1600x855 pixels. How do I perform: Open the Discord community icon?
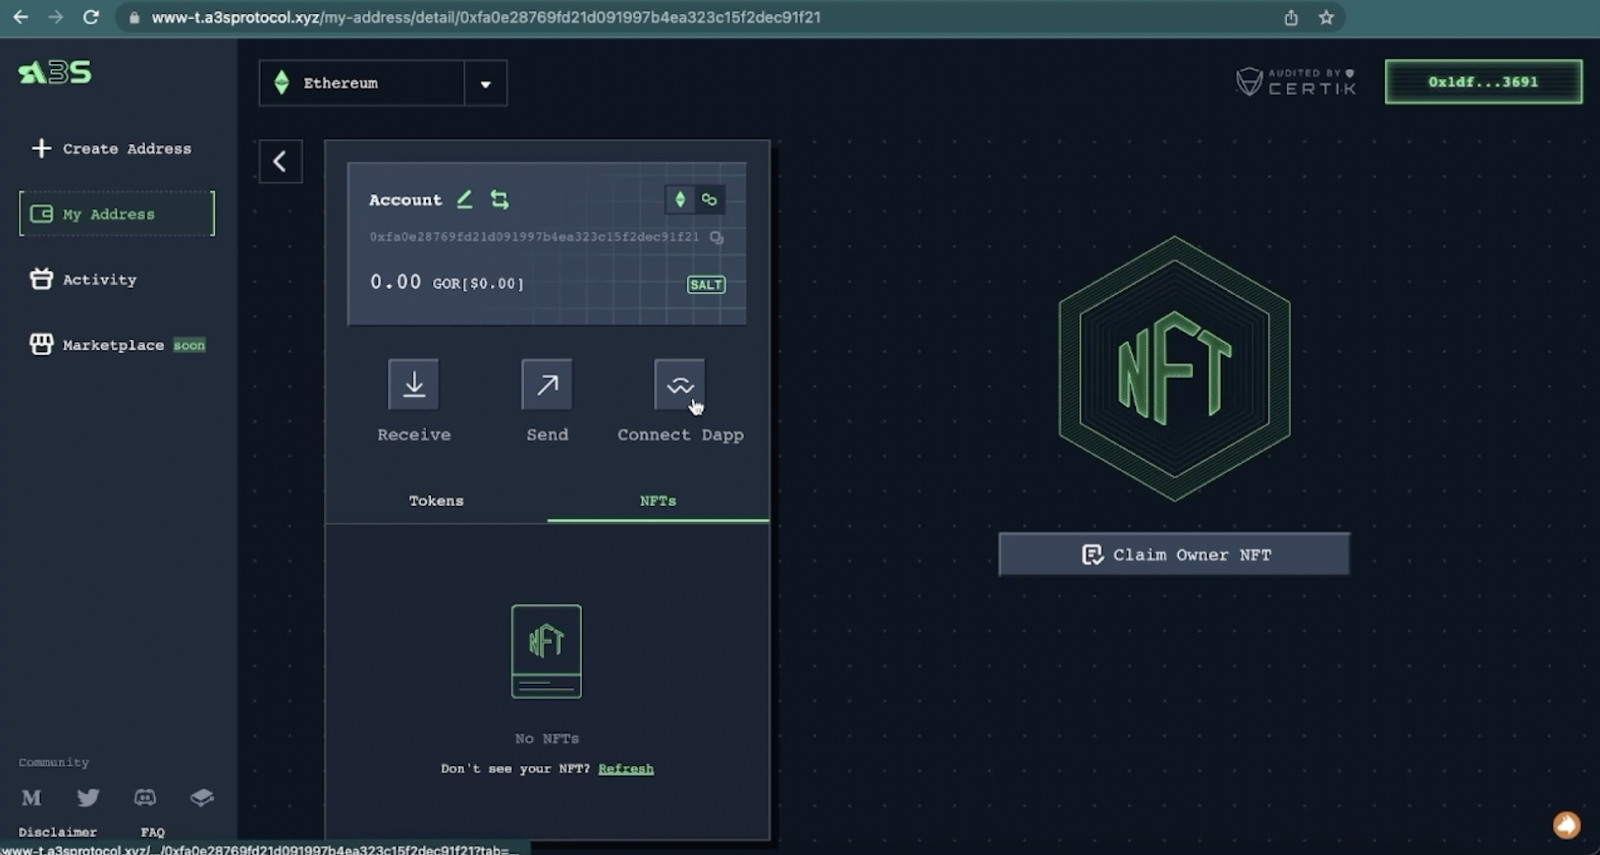145,797
